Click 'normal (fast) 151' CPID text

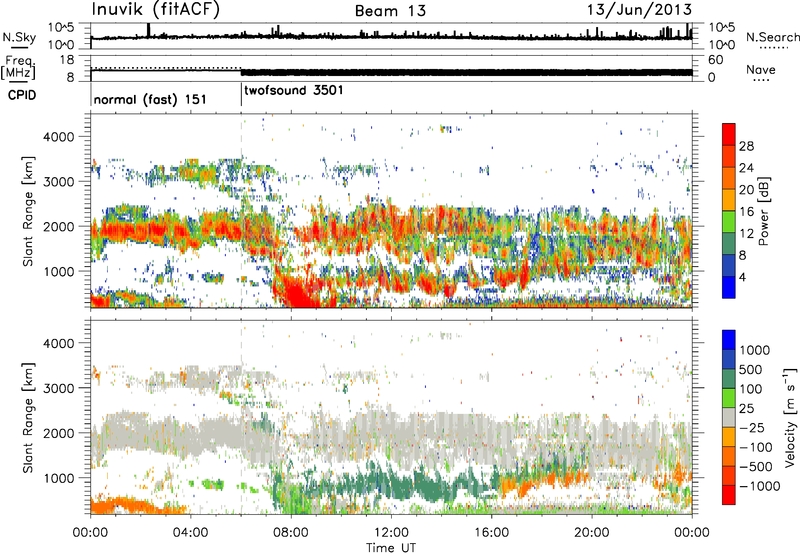coord(150,99)
